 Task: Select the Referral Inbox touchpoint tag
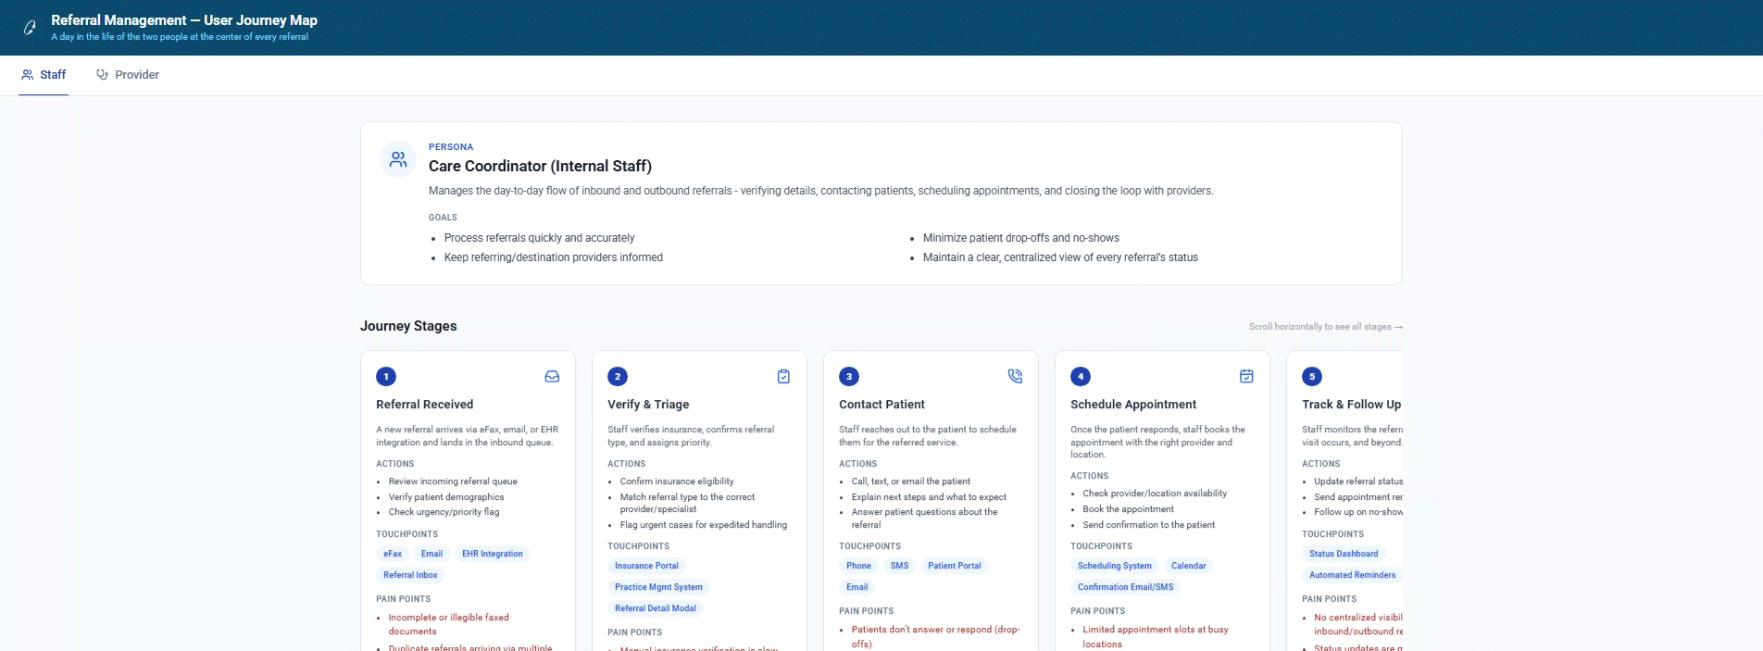point(411,575)
